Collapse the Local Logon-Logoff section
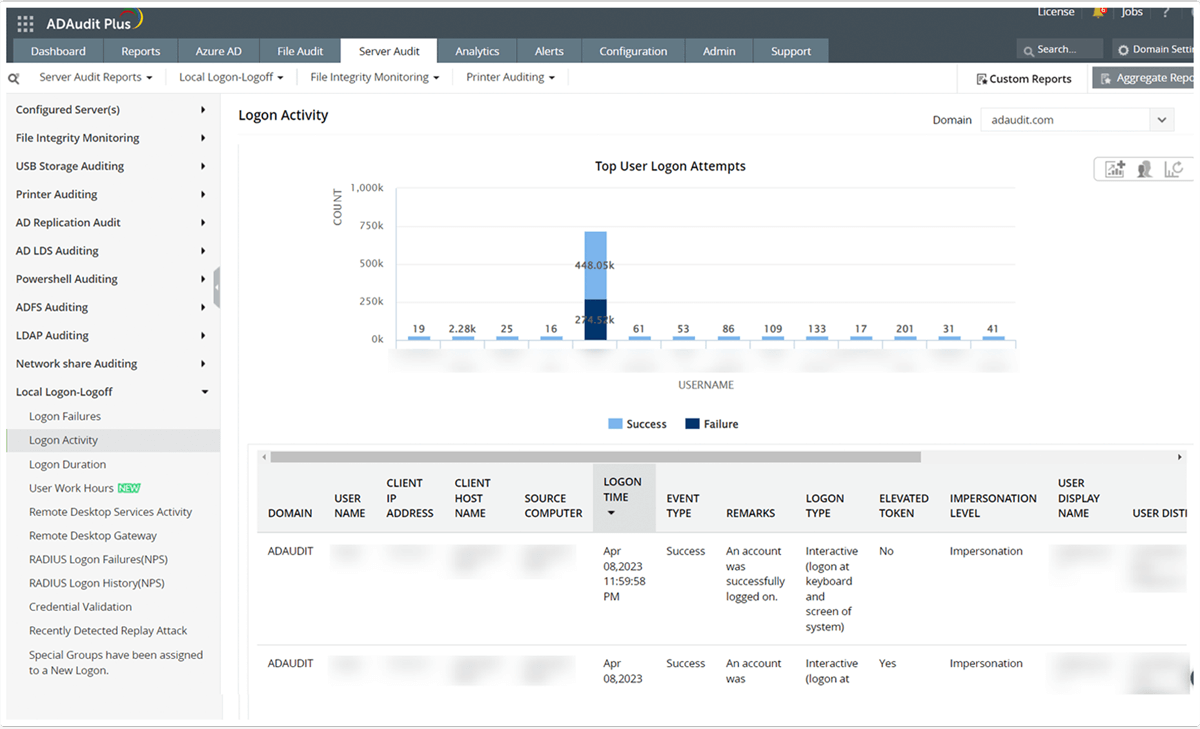This screenshot has width=1200, height=729. pyautogui.click(x=204, y=391)
